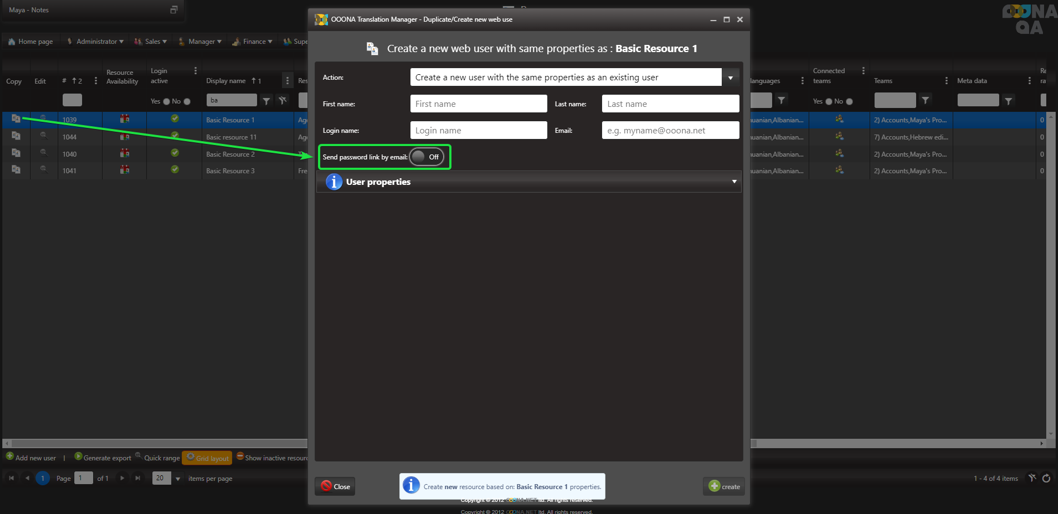Expand the User properties section

[x=733, y=182]
